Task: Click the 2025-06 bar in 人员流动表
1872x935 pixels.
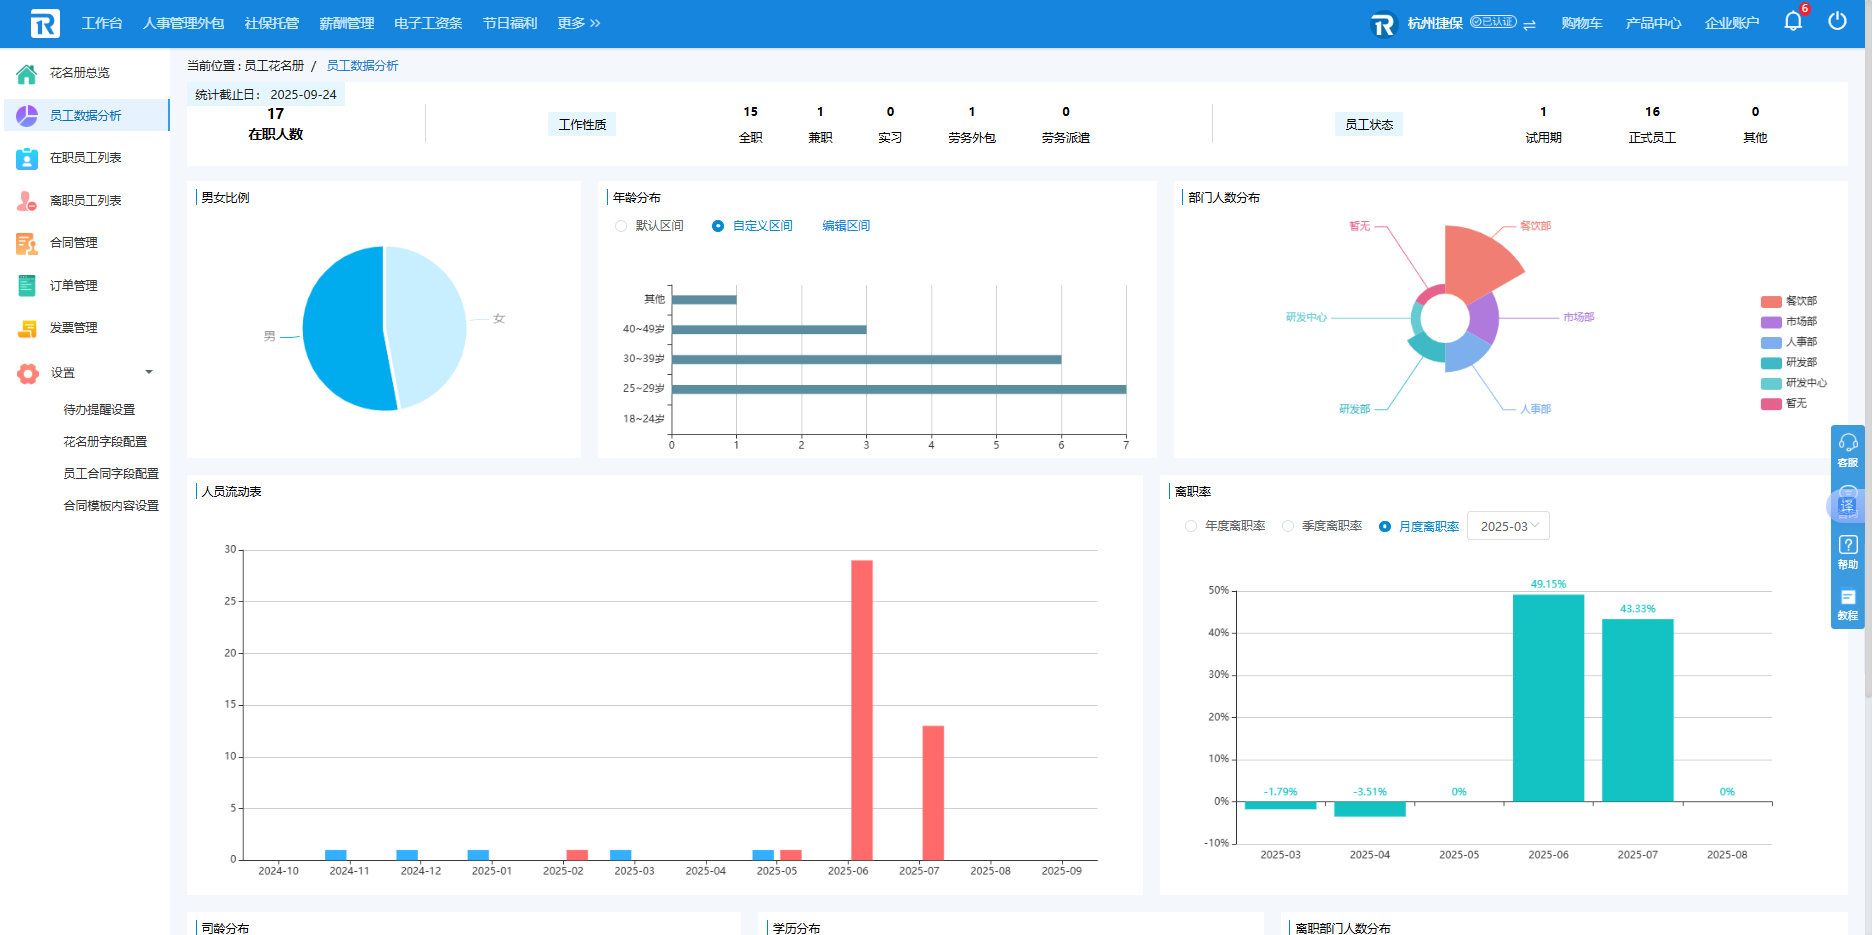Action: click(x=861, y=709)
